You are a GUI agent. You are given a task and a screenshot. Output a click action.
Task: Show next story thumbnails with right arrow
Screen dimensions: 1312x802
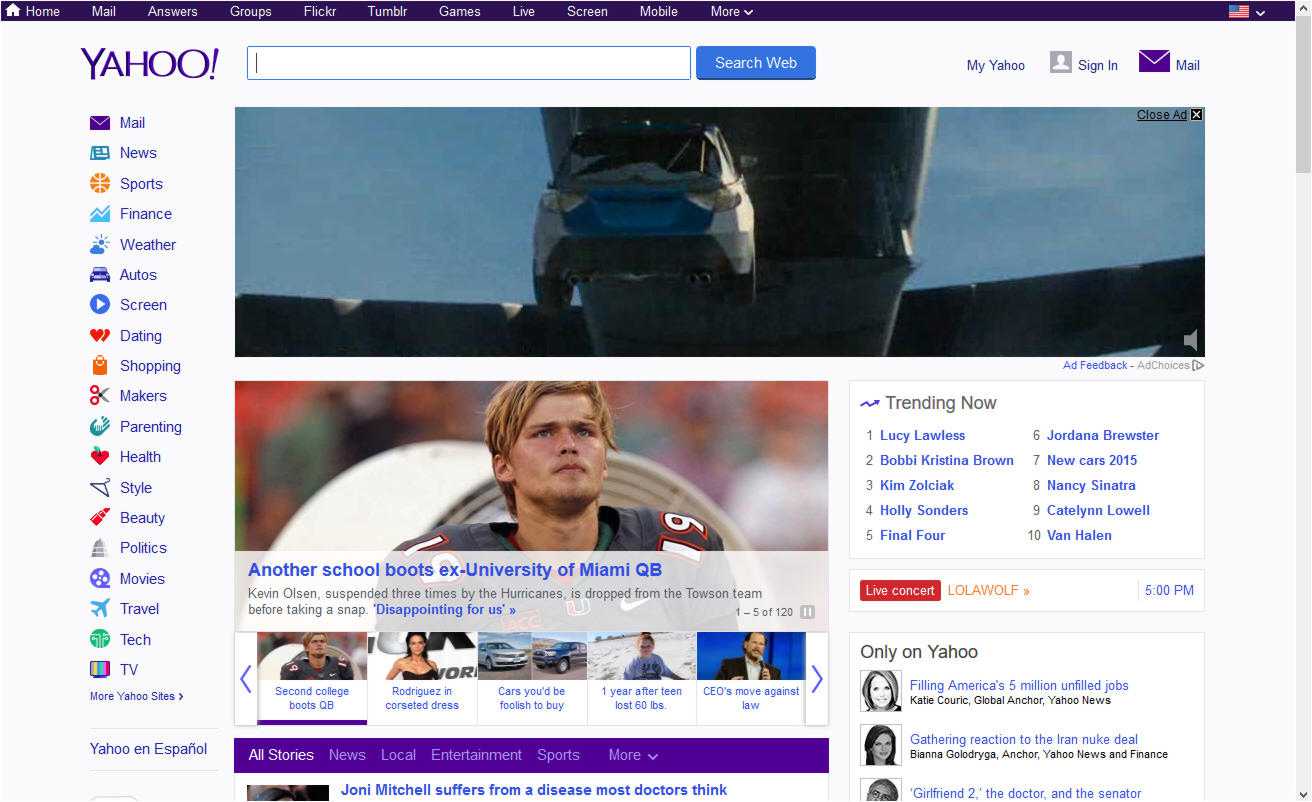tap(817, 679)
